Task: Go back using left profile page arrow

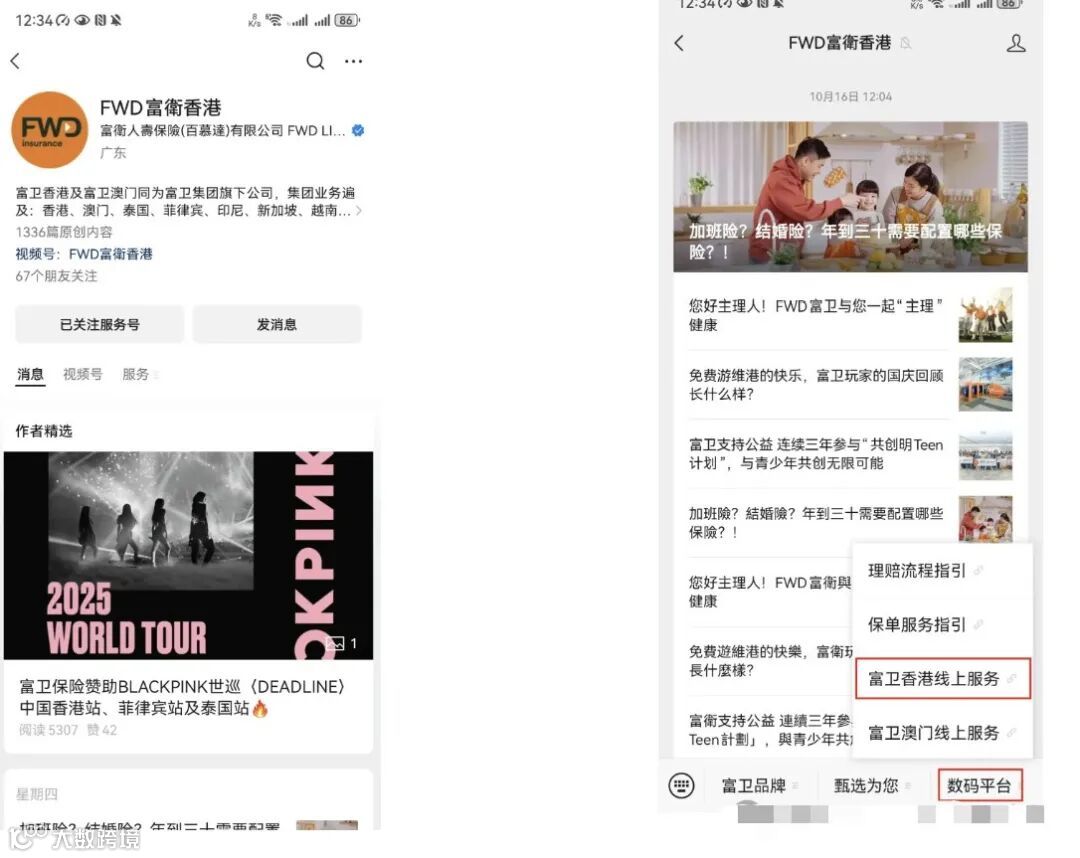Action: [x=15, y=61]
